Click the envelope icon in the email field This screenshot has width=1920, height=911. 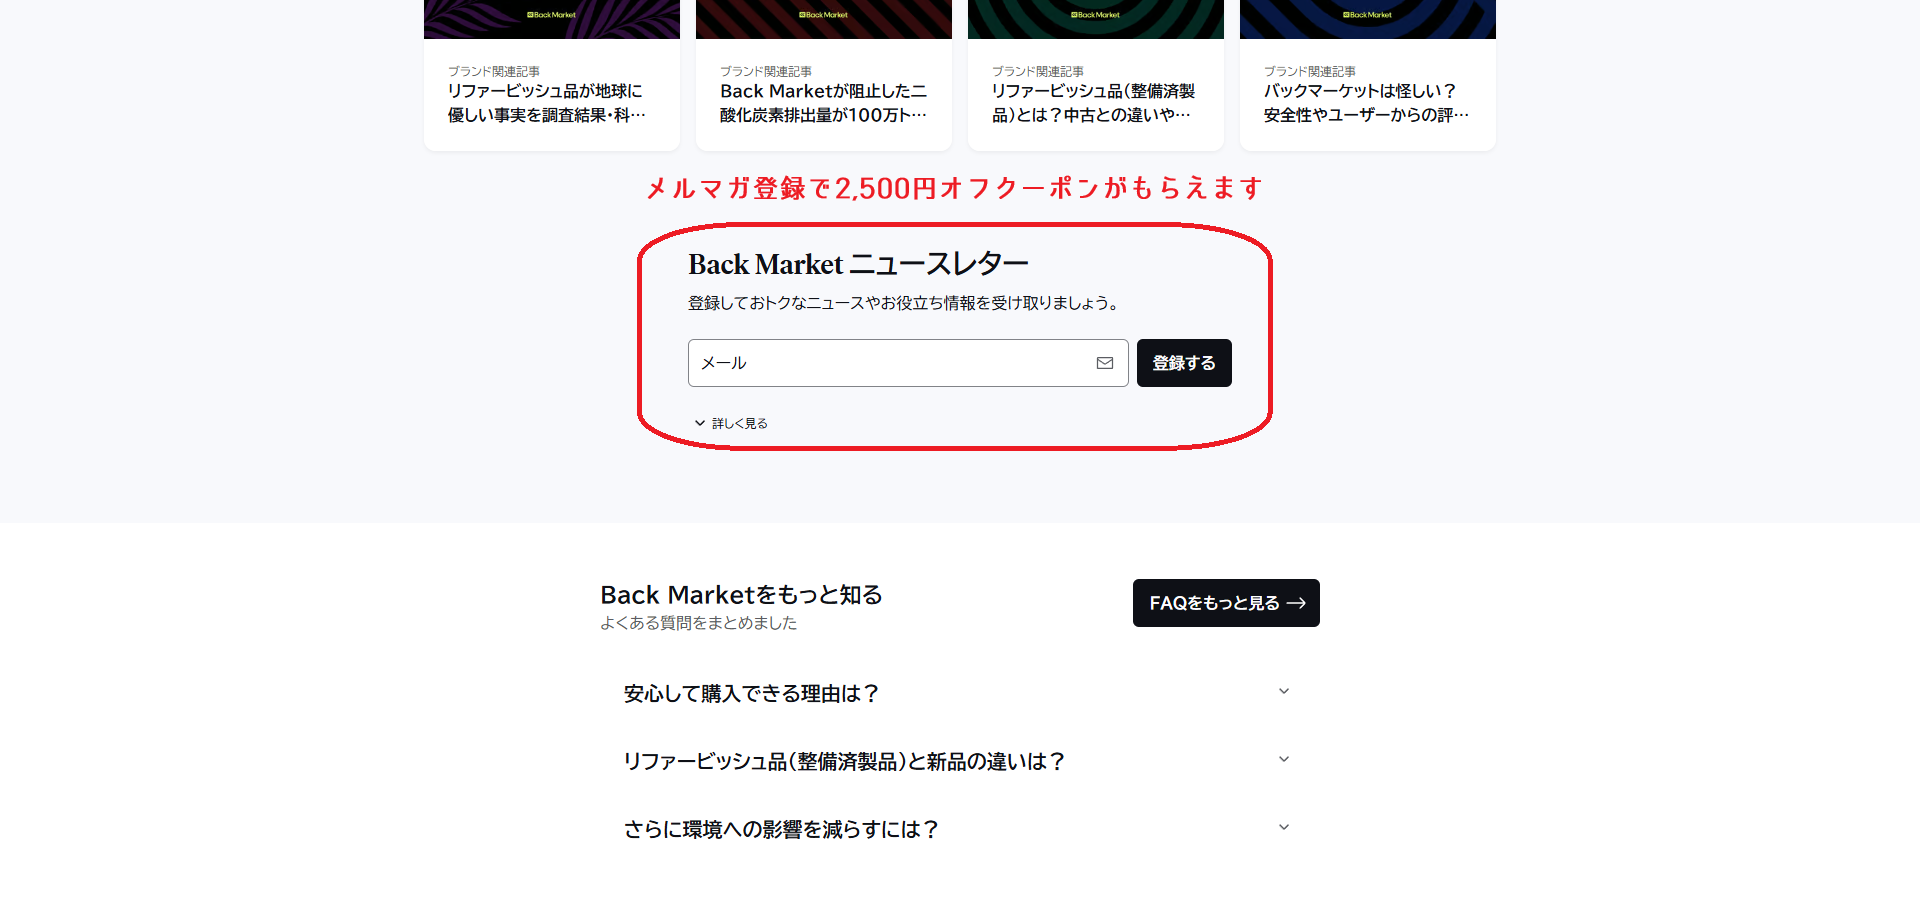tap(1104, 363)
